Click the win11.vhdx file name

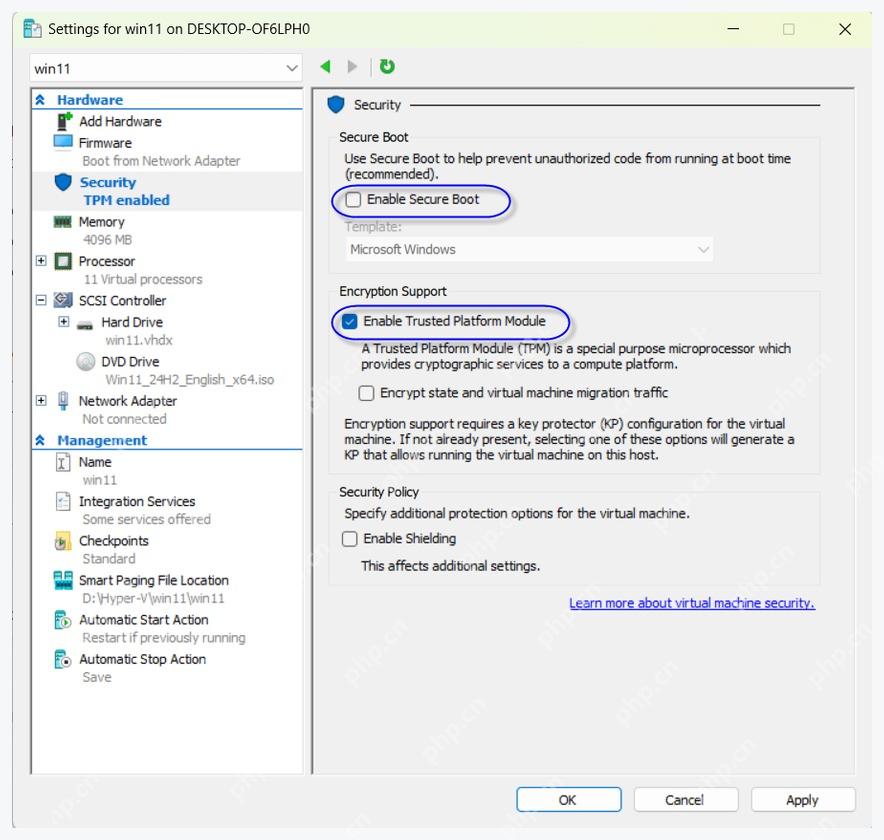(139, 341)
